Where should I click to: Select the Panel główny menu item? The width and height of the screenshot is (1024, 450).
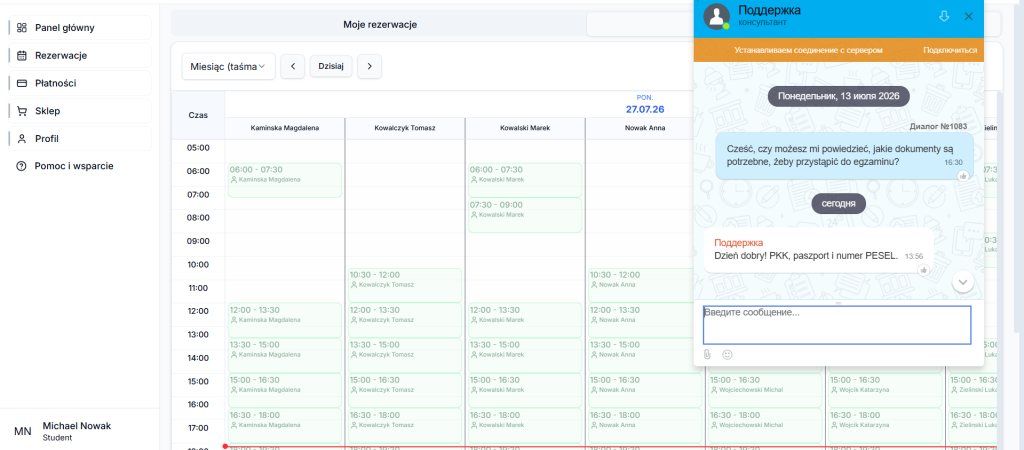(80, 27)
